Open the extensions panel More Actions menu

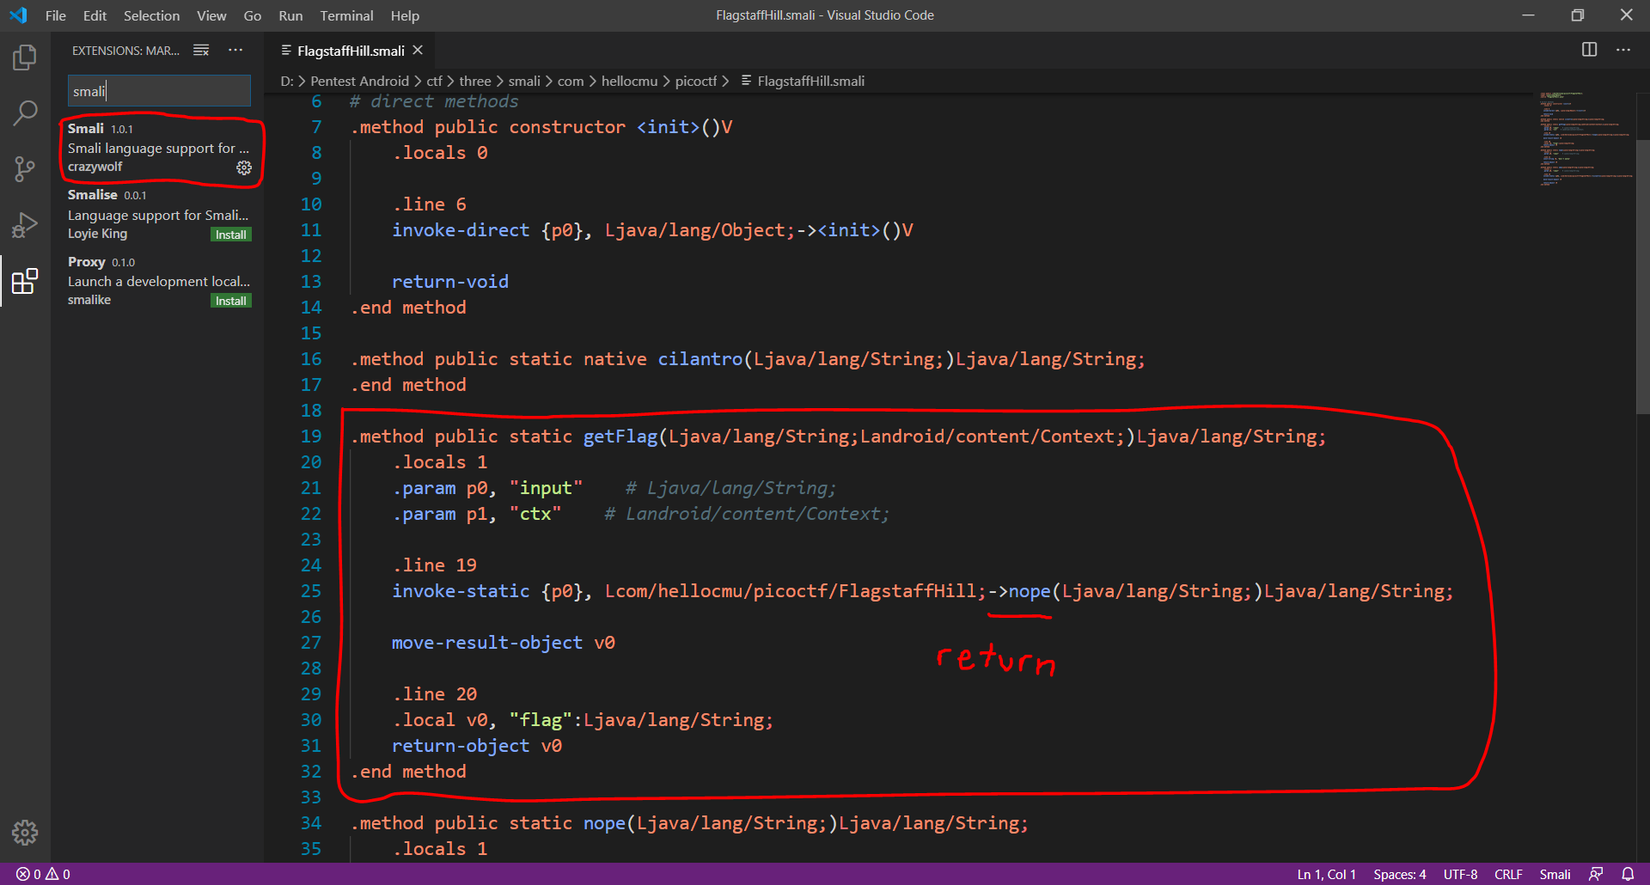[235, 50]
